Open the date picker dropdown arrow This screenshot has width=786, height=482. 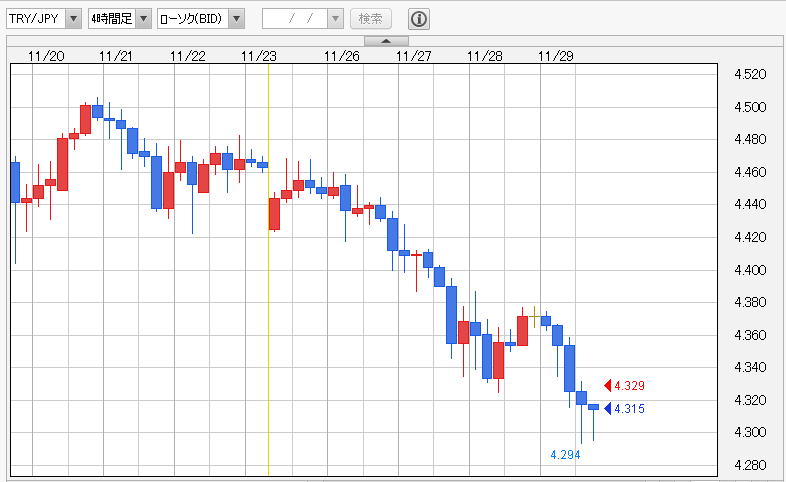335,19
